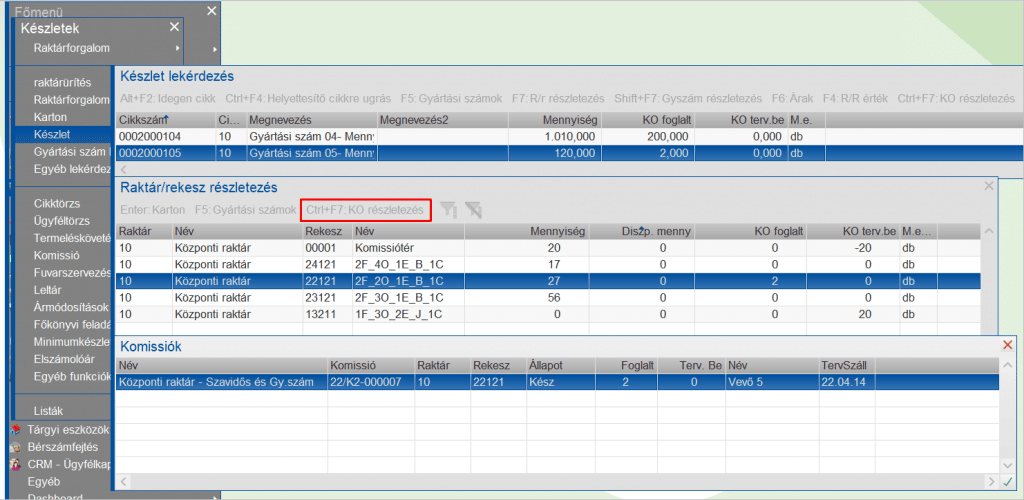
Task: Click Ctrl+F7: KO részletezés in Raktár/rekesz toolbar
Action: click(x=365, y=210)
